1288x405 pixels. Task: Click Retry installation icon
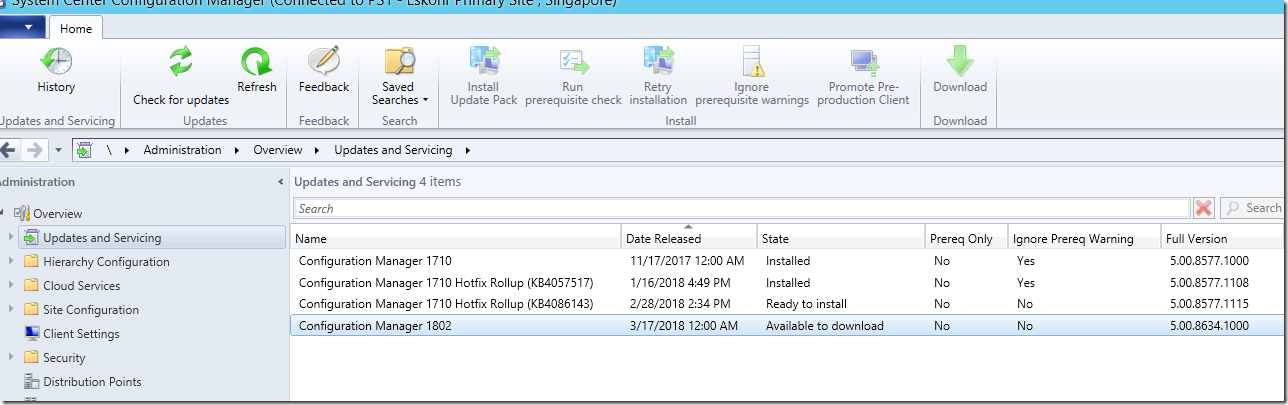click(659, 62)
